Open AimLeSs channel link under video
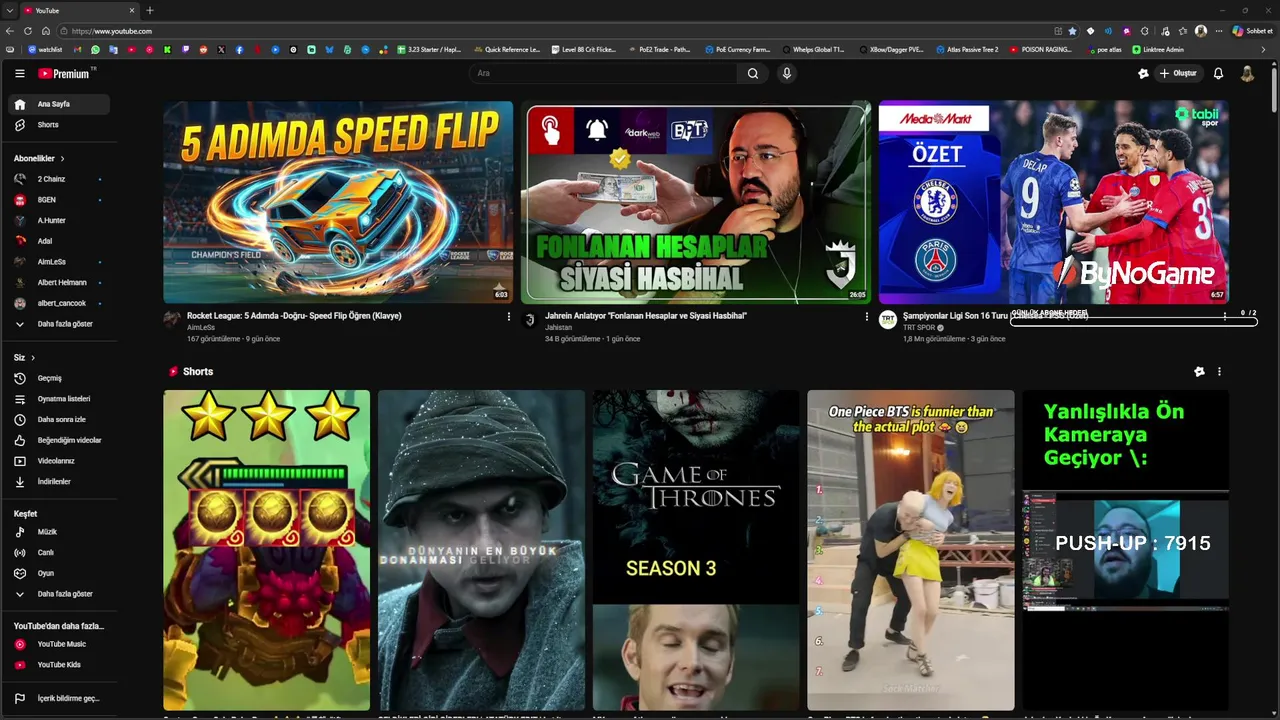 201,327
